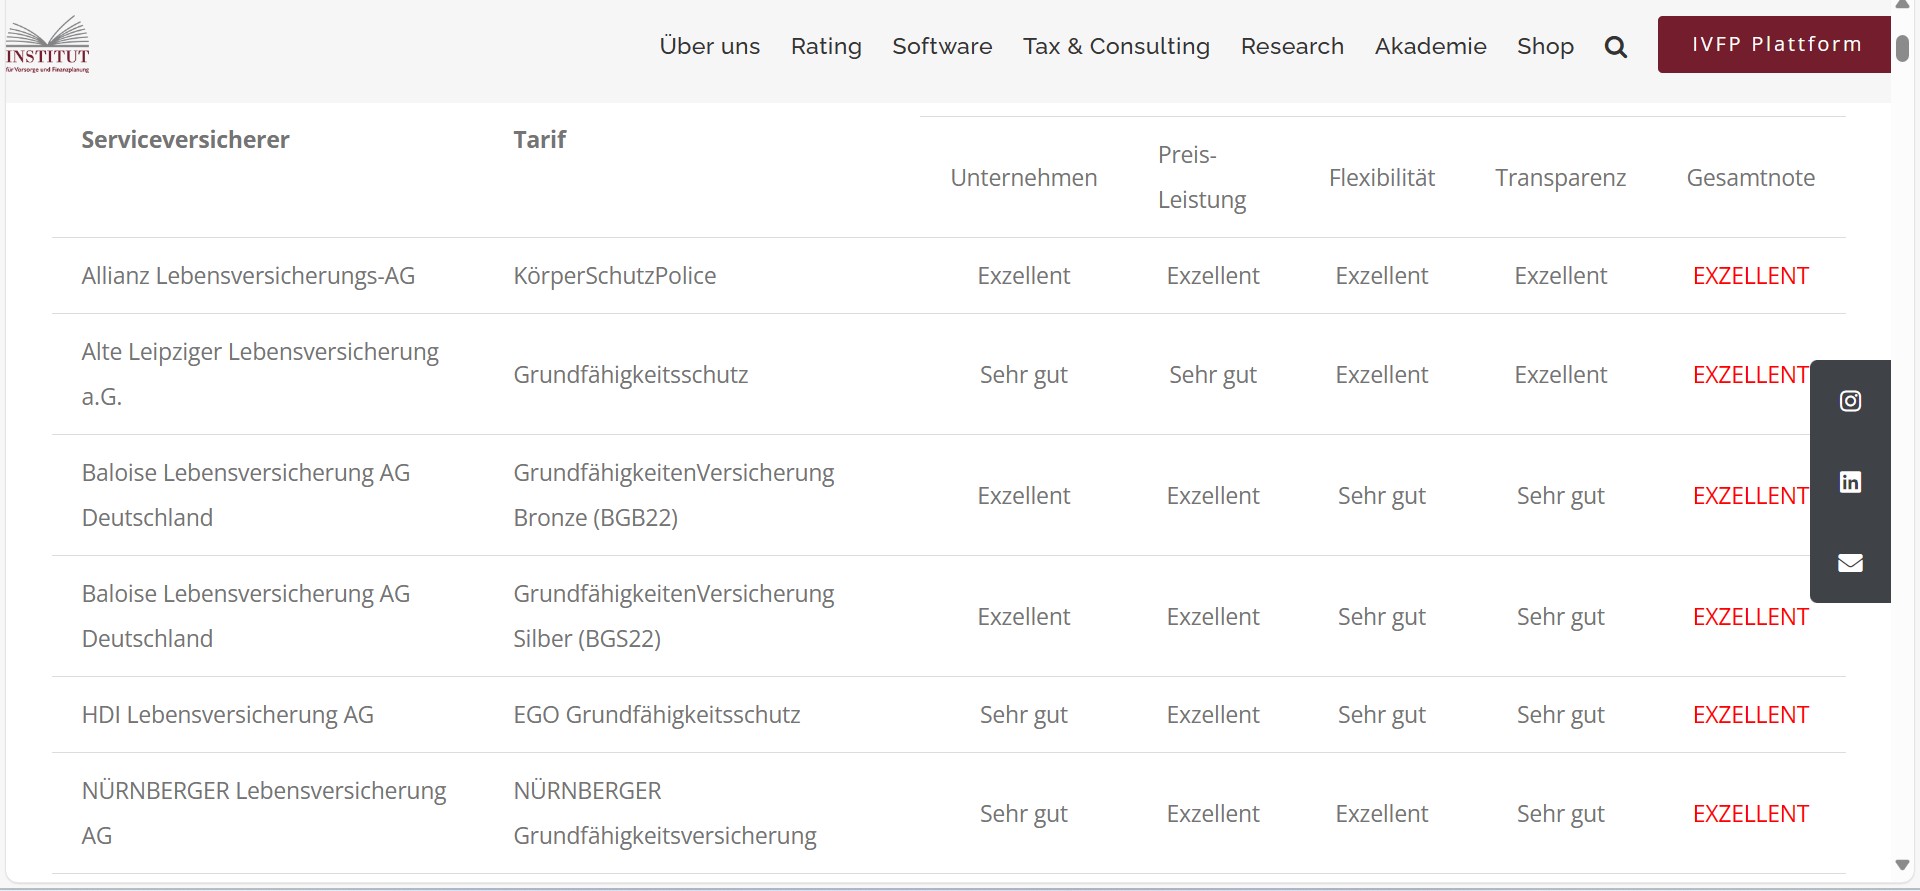The width and height of the screenshot is (1920, 891).
Task: Click the Tarif column header
Action: click(539, 139)
